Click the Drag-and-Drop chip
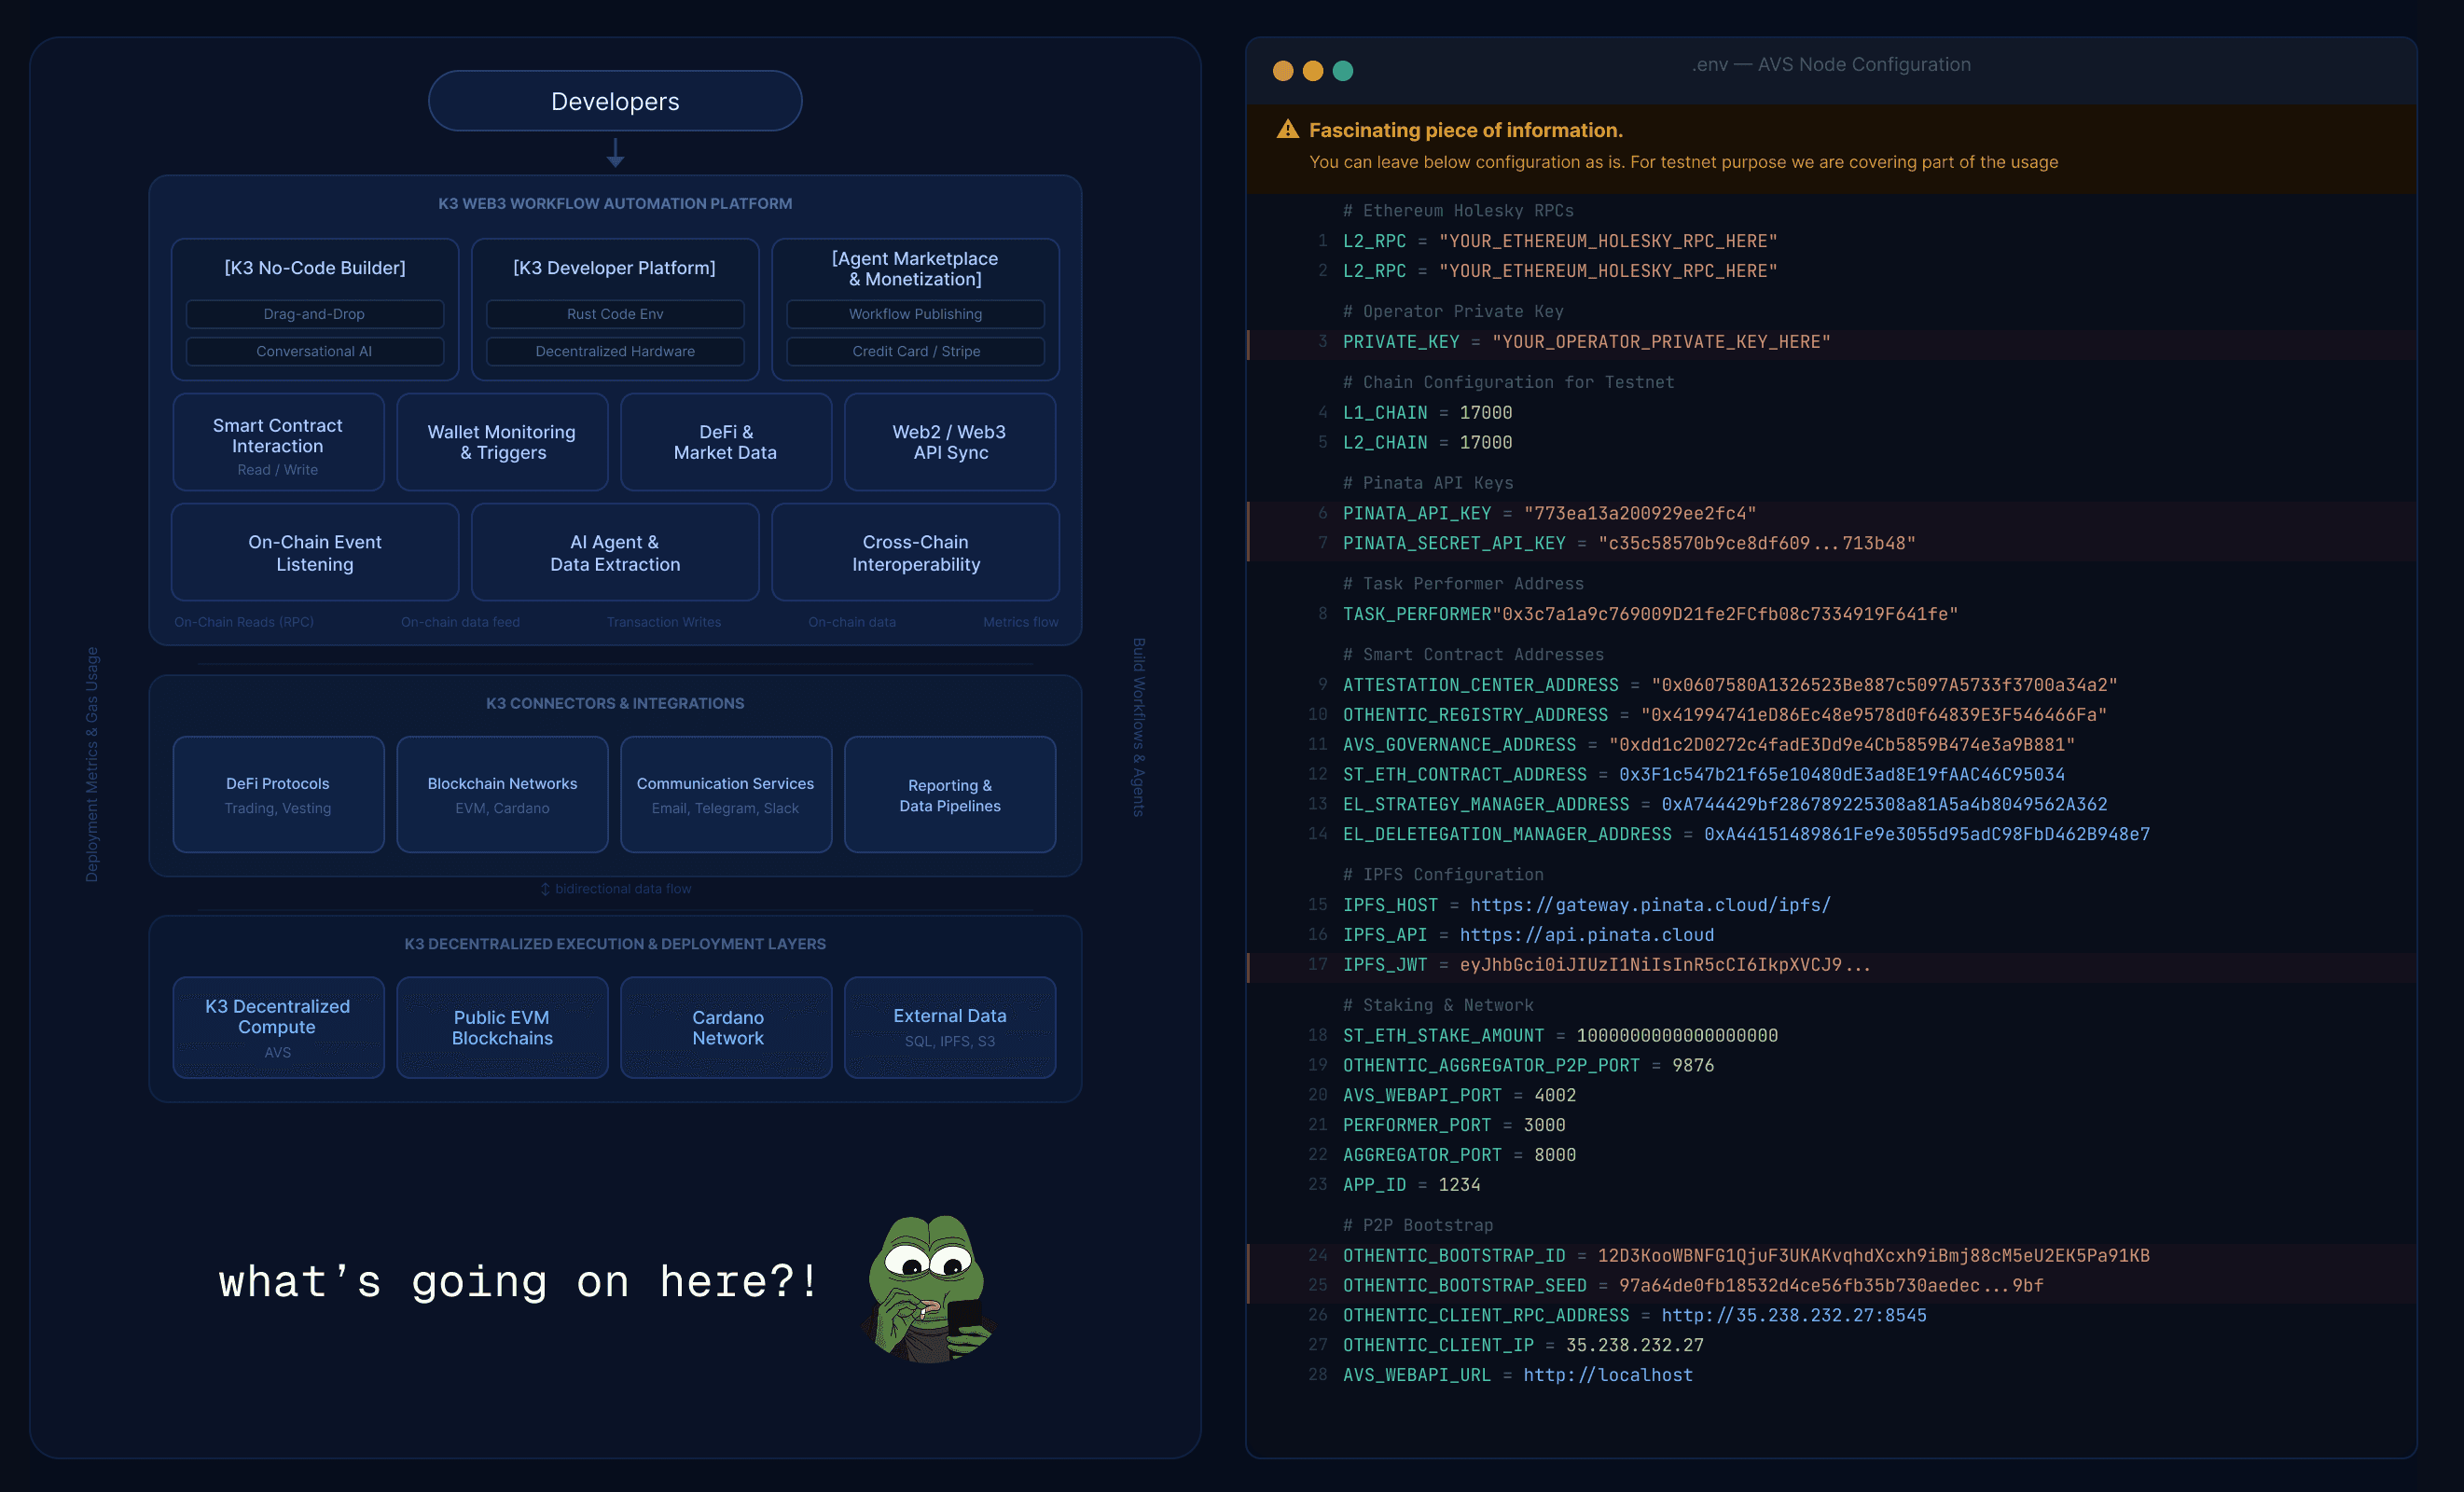The height and width of the screenshot is (1492, 2464). click(315, 314)
